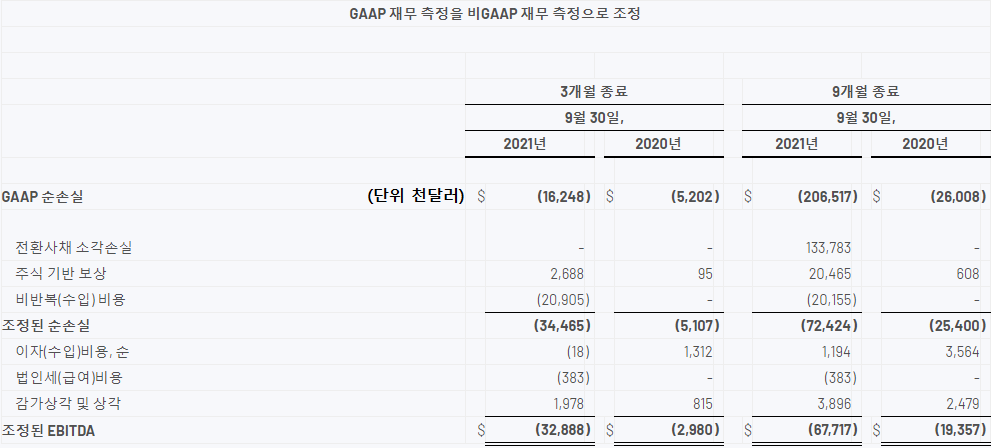Click the 법인세(급여)비용 row label
The width and height of the screenshot is (991, 448).
coord(69,378)
